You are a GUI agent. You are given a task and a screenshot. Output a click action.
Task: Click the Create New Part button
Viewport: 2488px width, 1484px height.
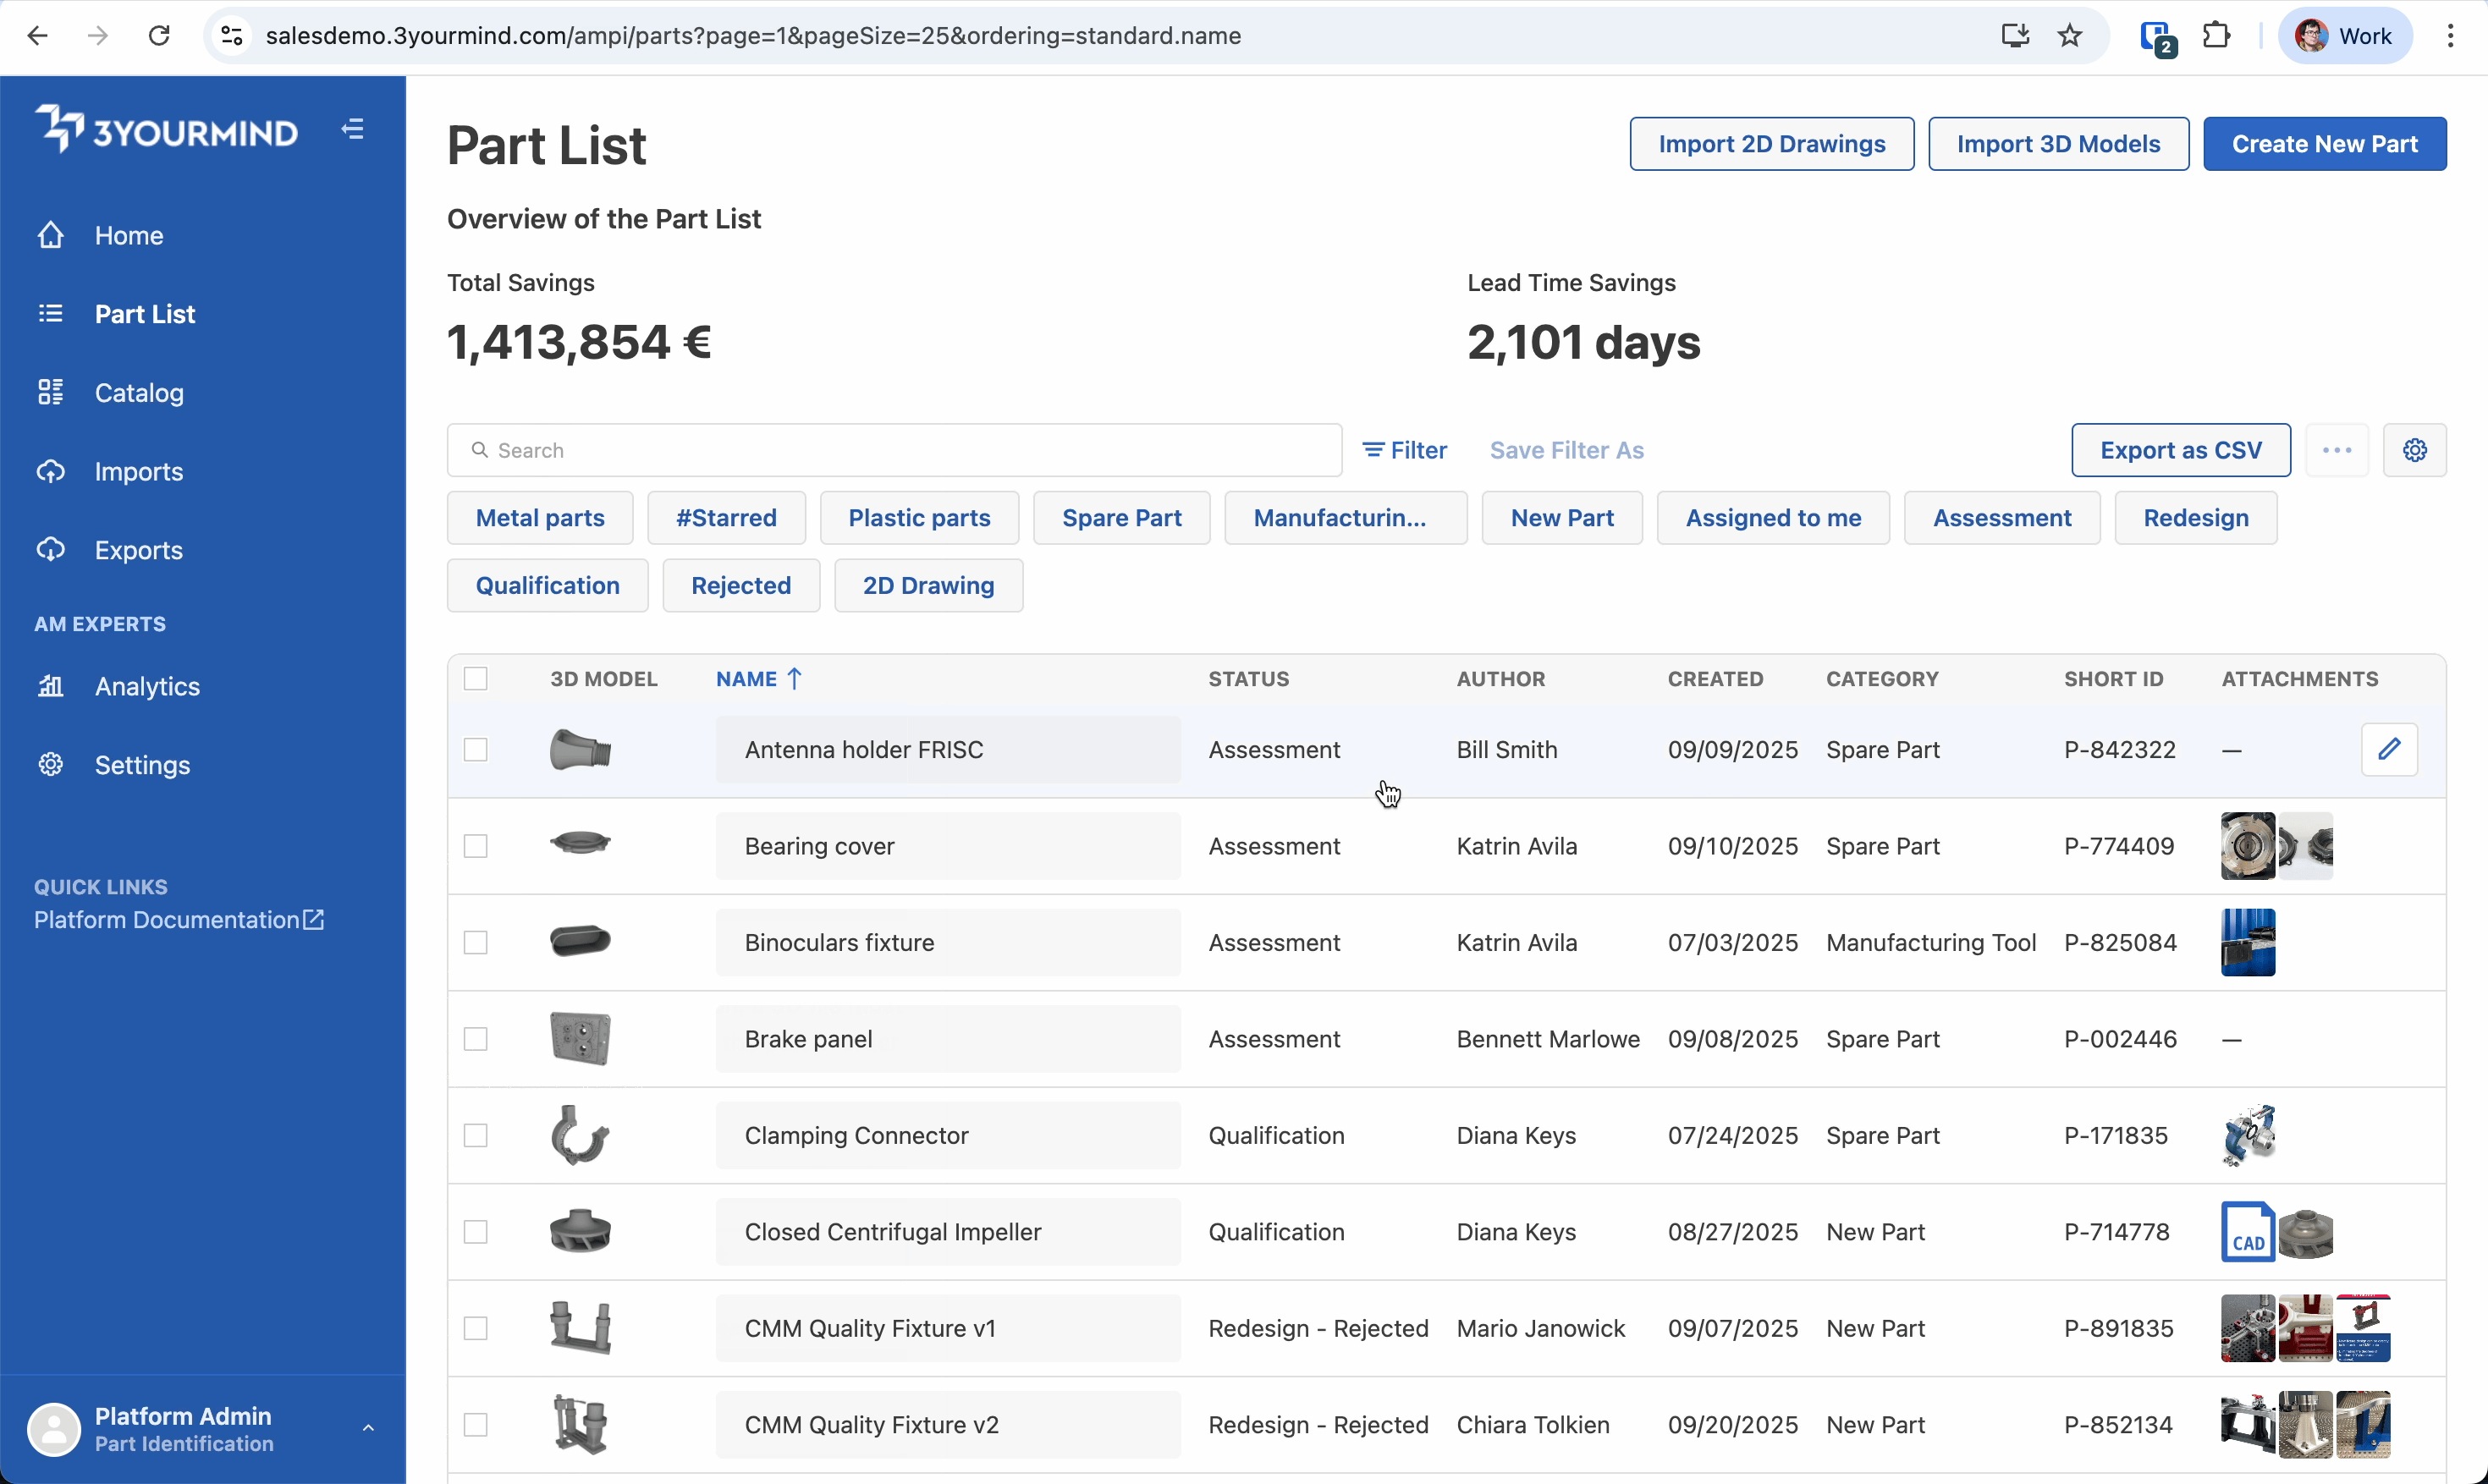[2324, 144]
